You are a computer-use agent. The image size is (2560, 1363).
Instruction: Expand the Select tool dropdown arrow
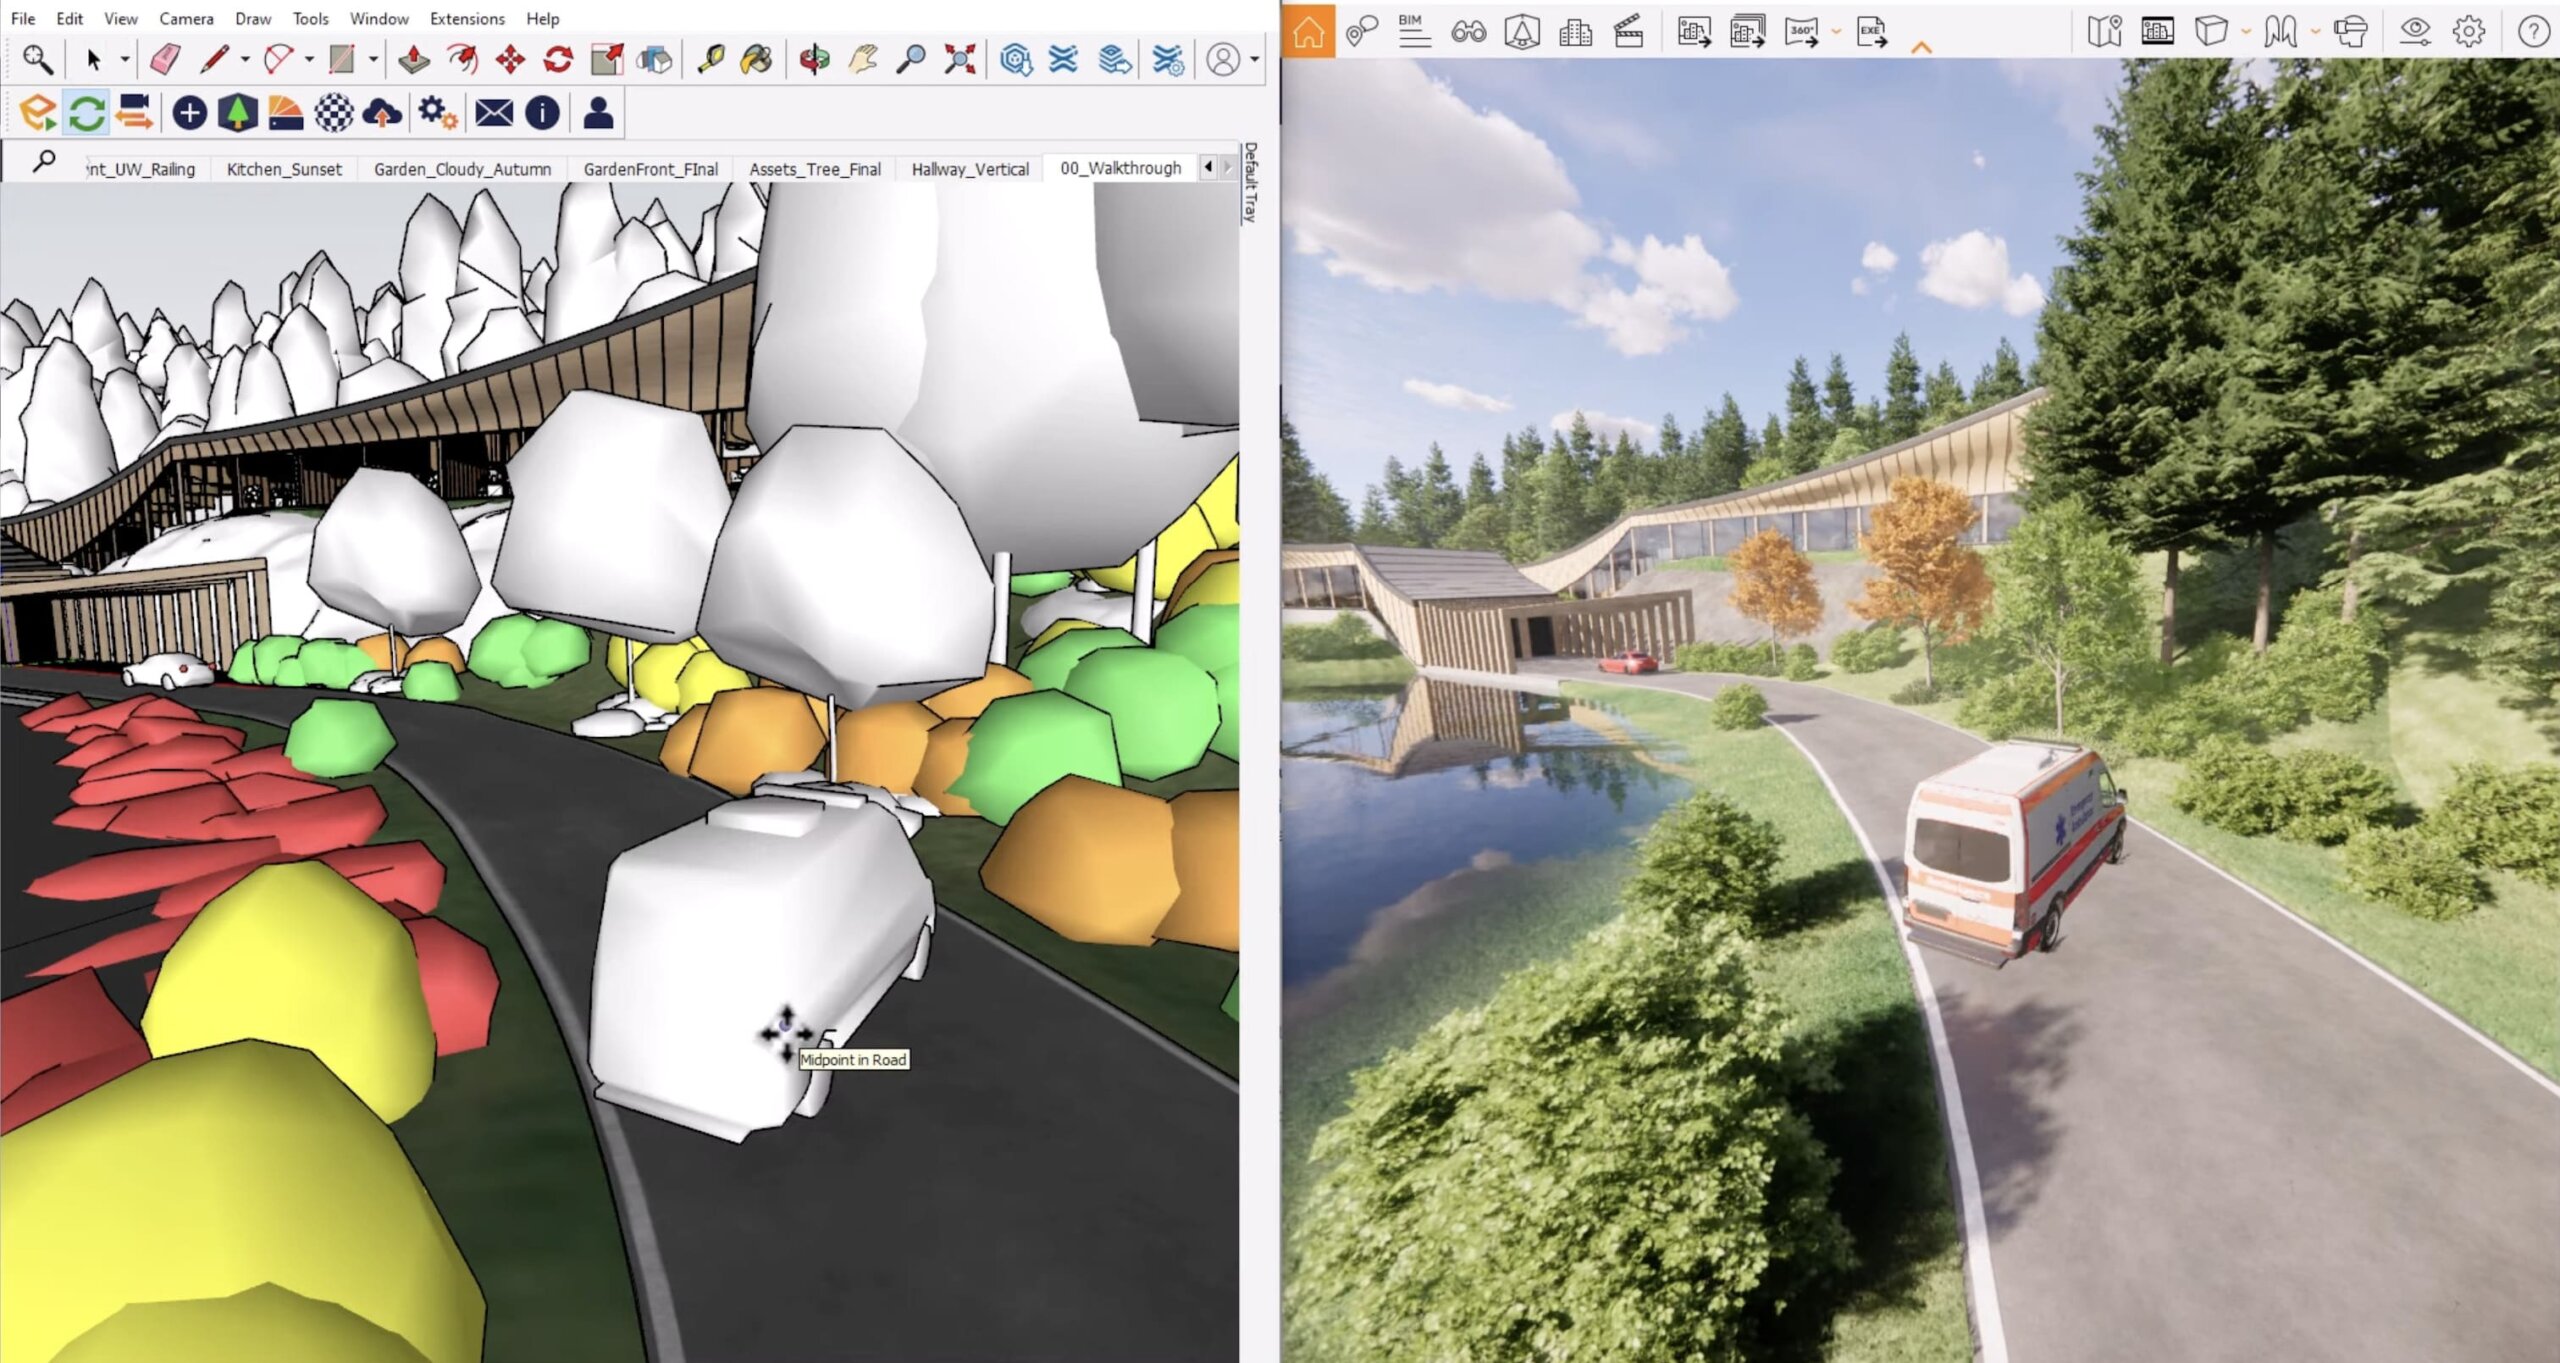tap(125, 60)
